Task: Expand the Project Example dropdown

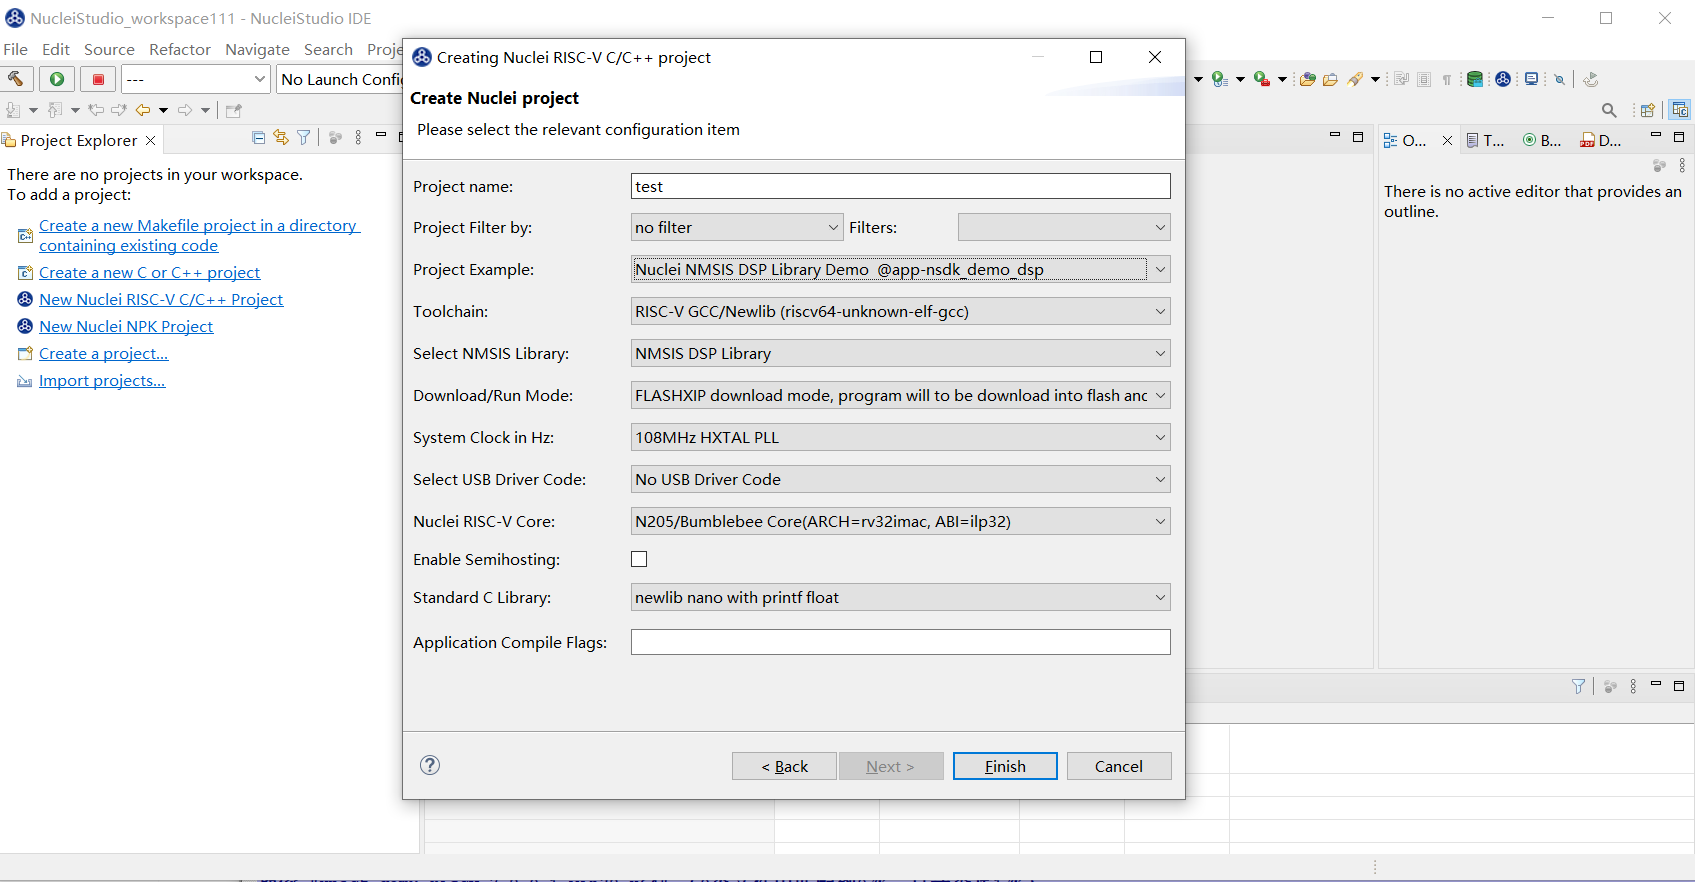Action: click(1159, 269)
